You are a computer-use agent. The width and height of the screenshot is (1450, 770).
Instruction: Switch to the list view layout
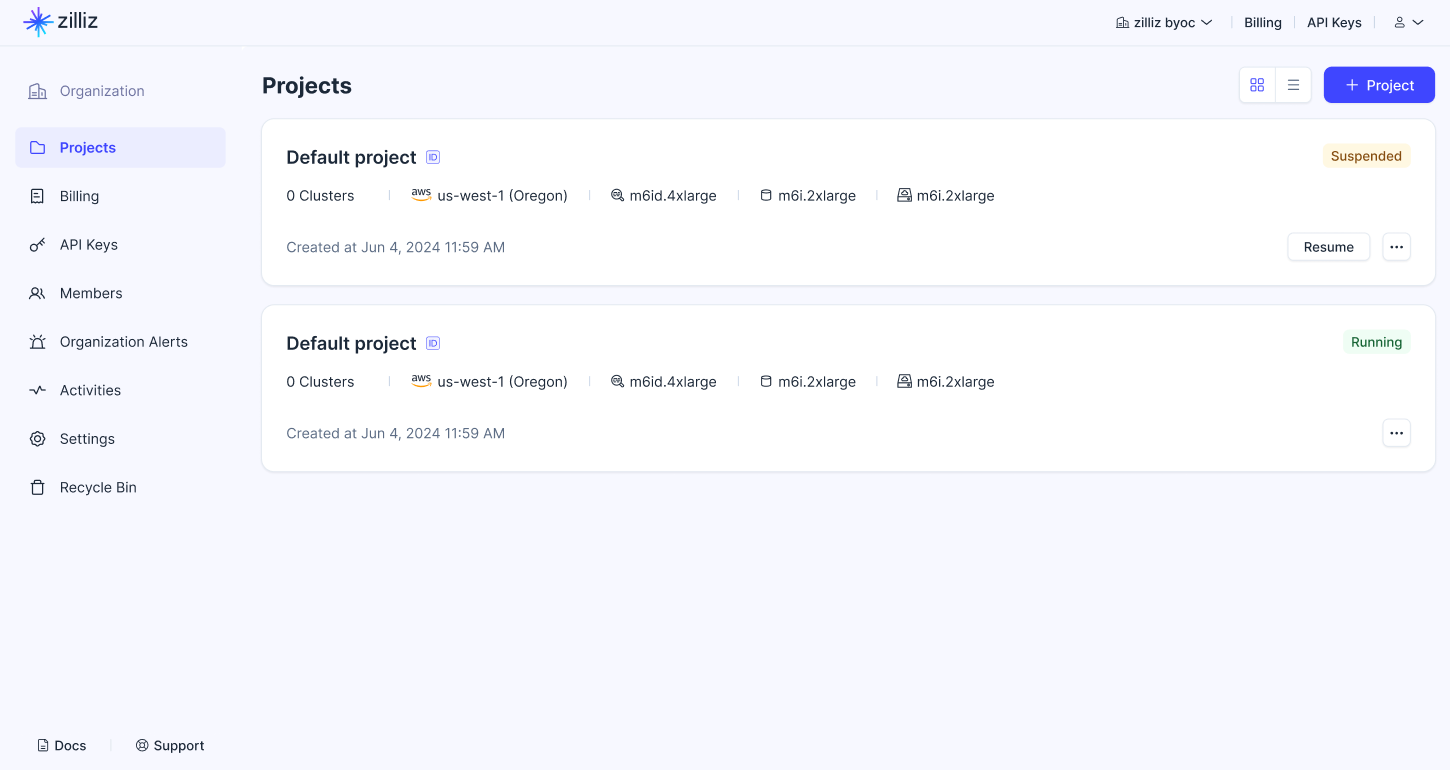[x=1293, y=85]
